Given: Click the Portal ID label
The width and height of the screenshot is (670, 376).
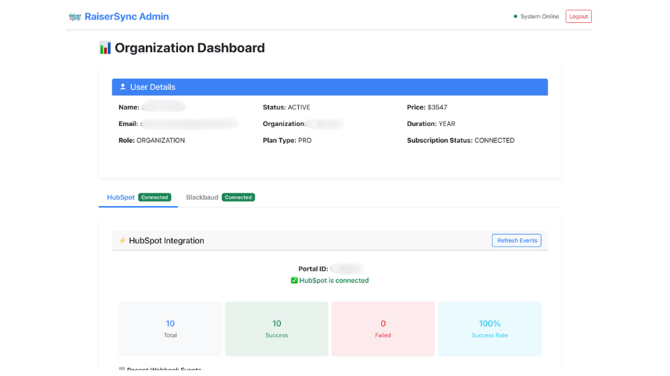Looking at the screenshot, I should point(313,269).
